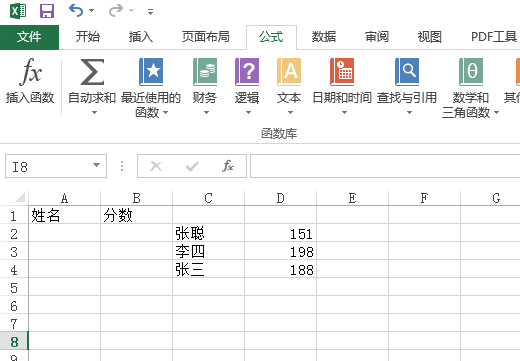The width and height of the screenshot is (520, 361).
Task: Switch to the 页面布局 tab
Action: (206, 37)
